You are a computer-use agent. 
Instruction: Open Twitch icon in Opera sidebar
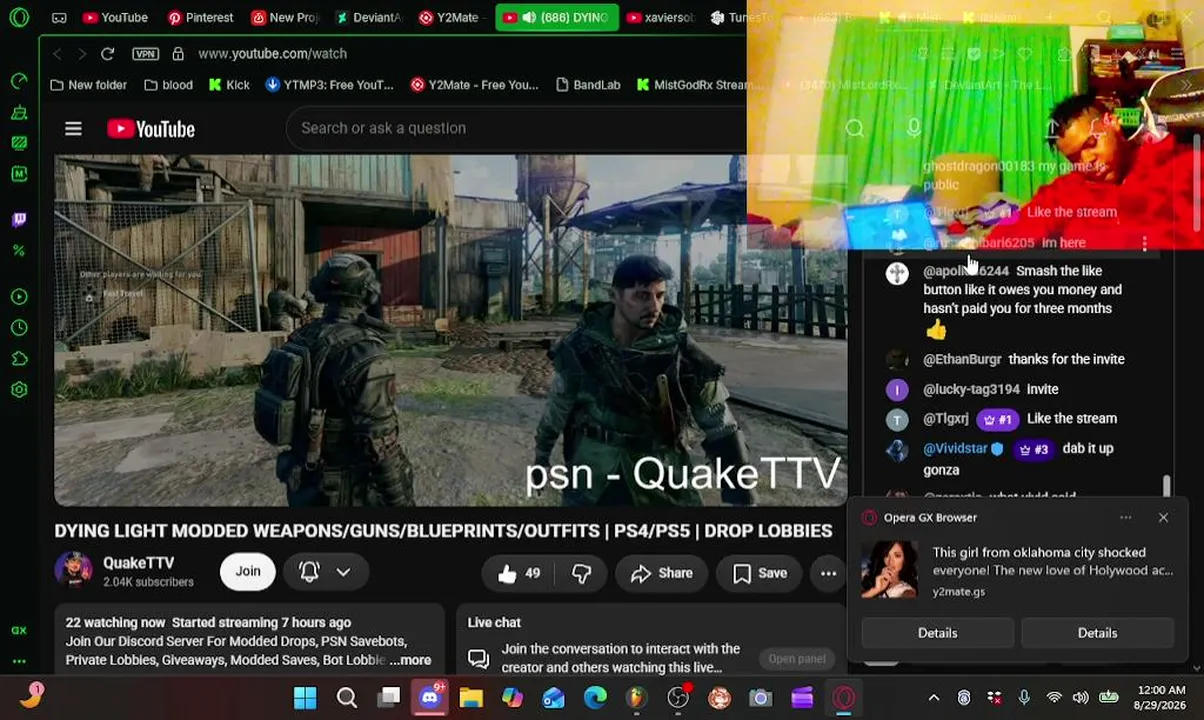(19, 219)
